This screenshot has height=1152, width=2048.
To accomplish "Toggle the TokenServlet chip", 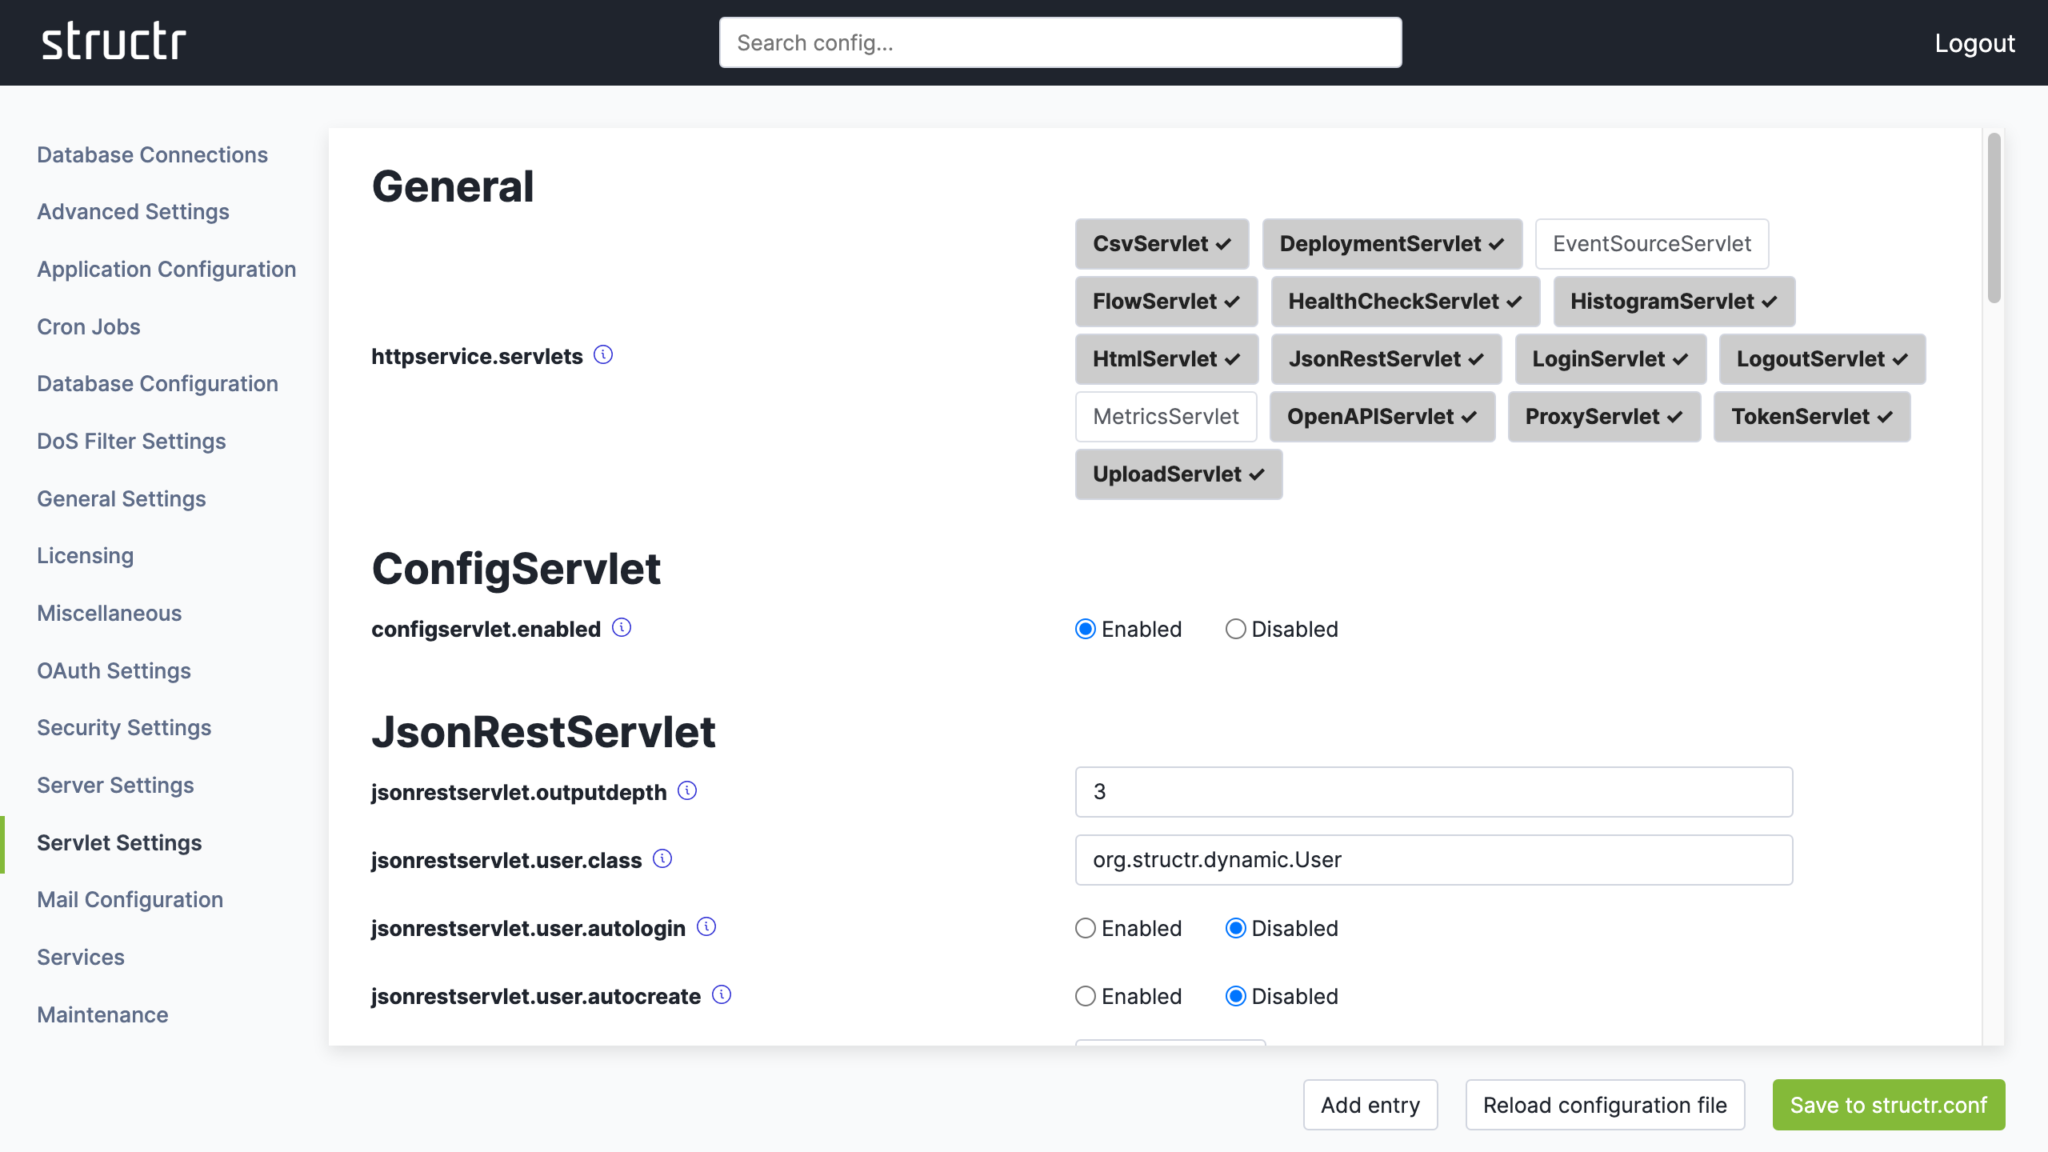I will coord(1812,417).
